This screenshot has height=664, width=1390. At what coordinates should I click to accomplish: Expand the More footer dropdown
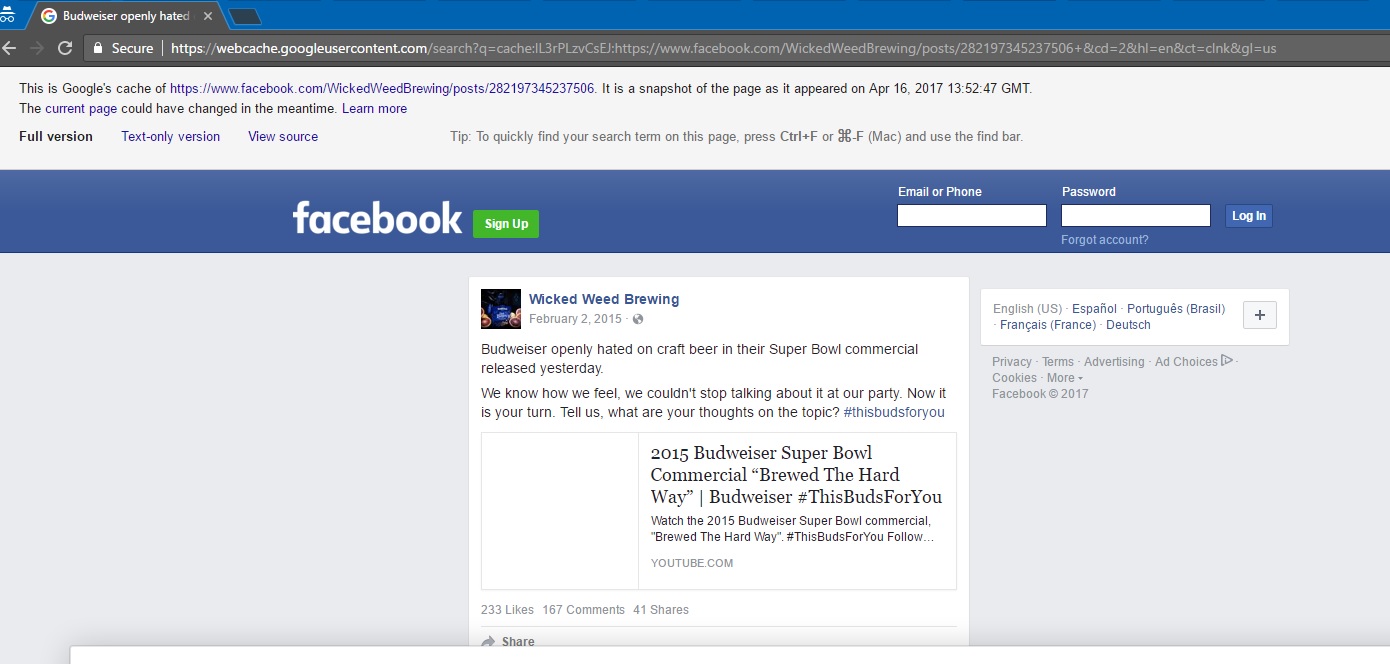coord(1064,378)
